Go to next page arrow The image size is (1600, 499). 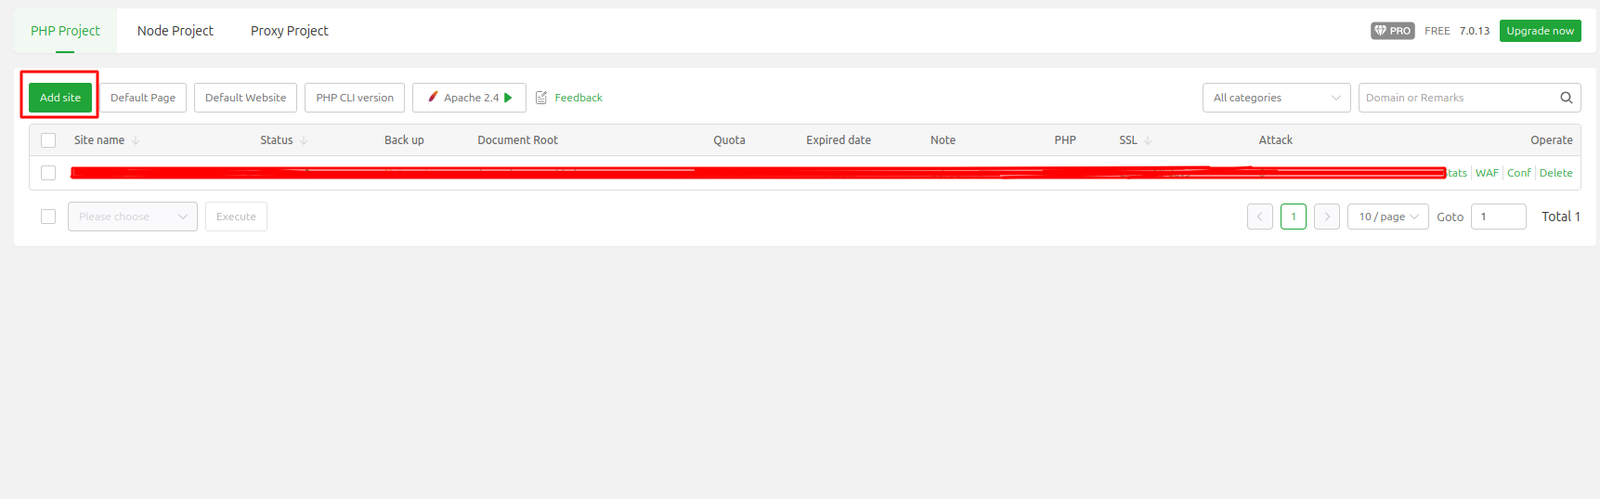coord(1327,217)
